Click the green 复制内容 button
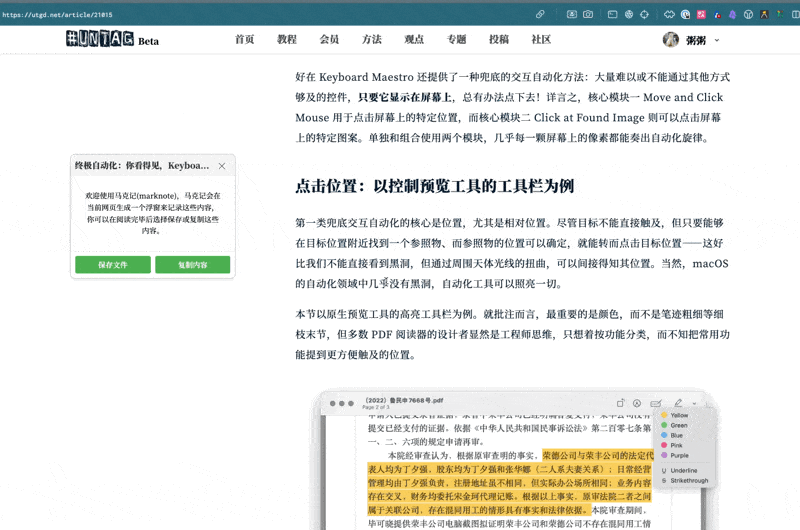800x530 pixels. 192,265
